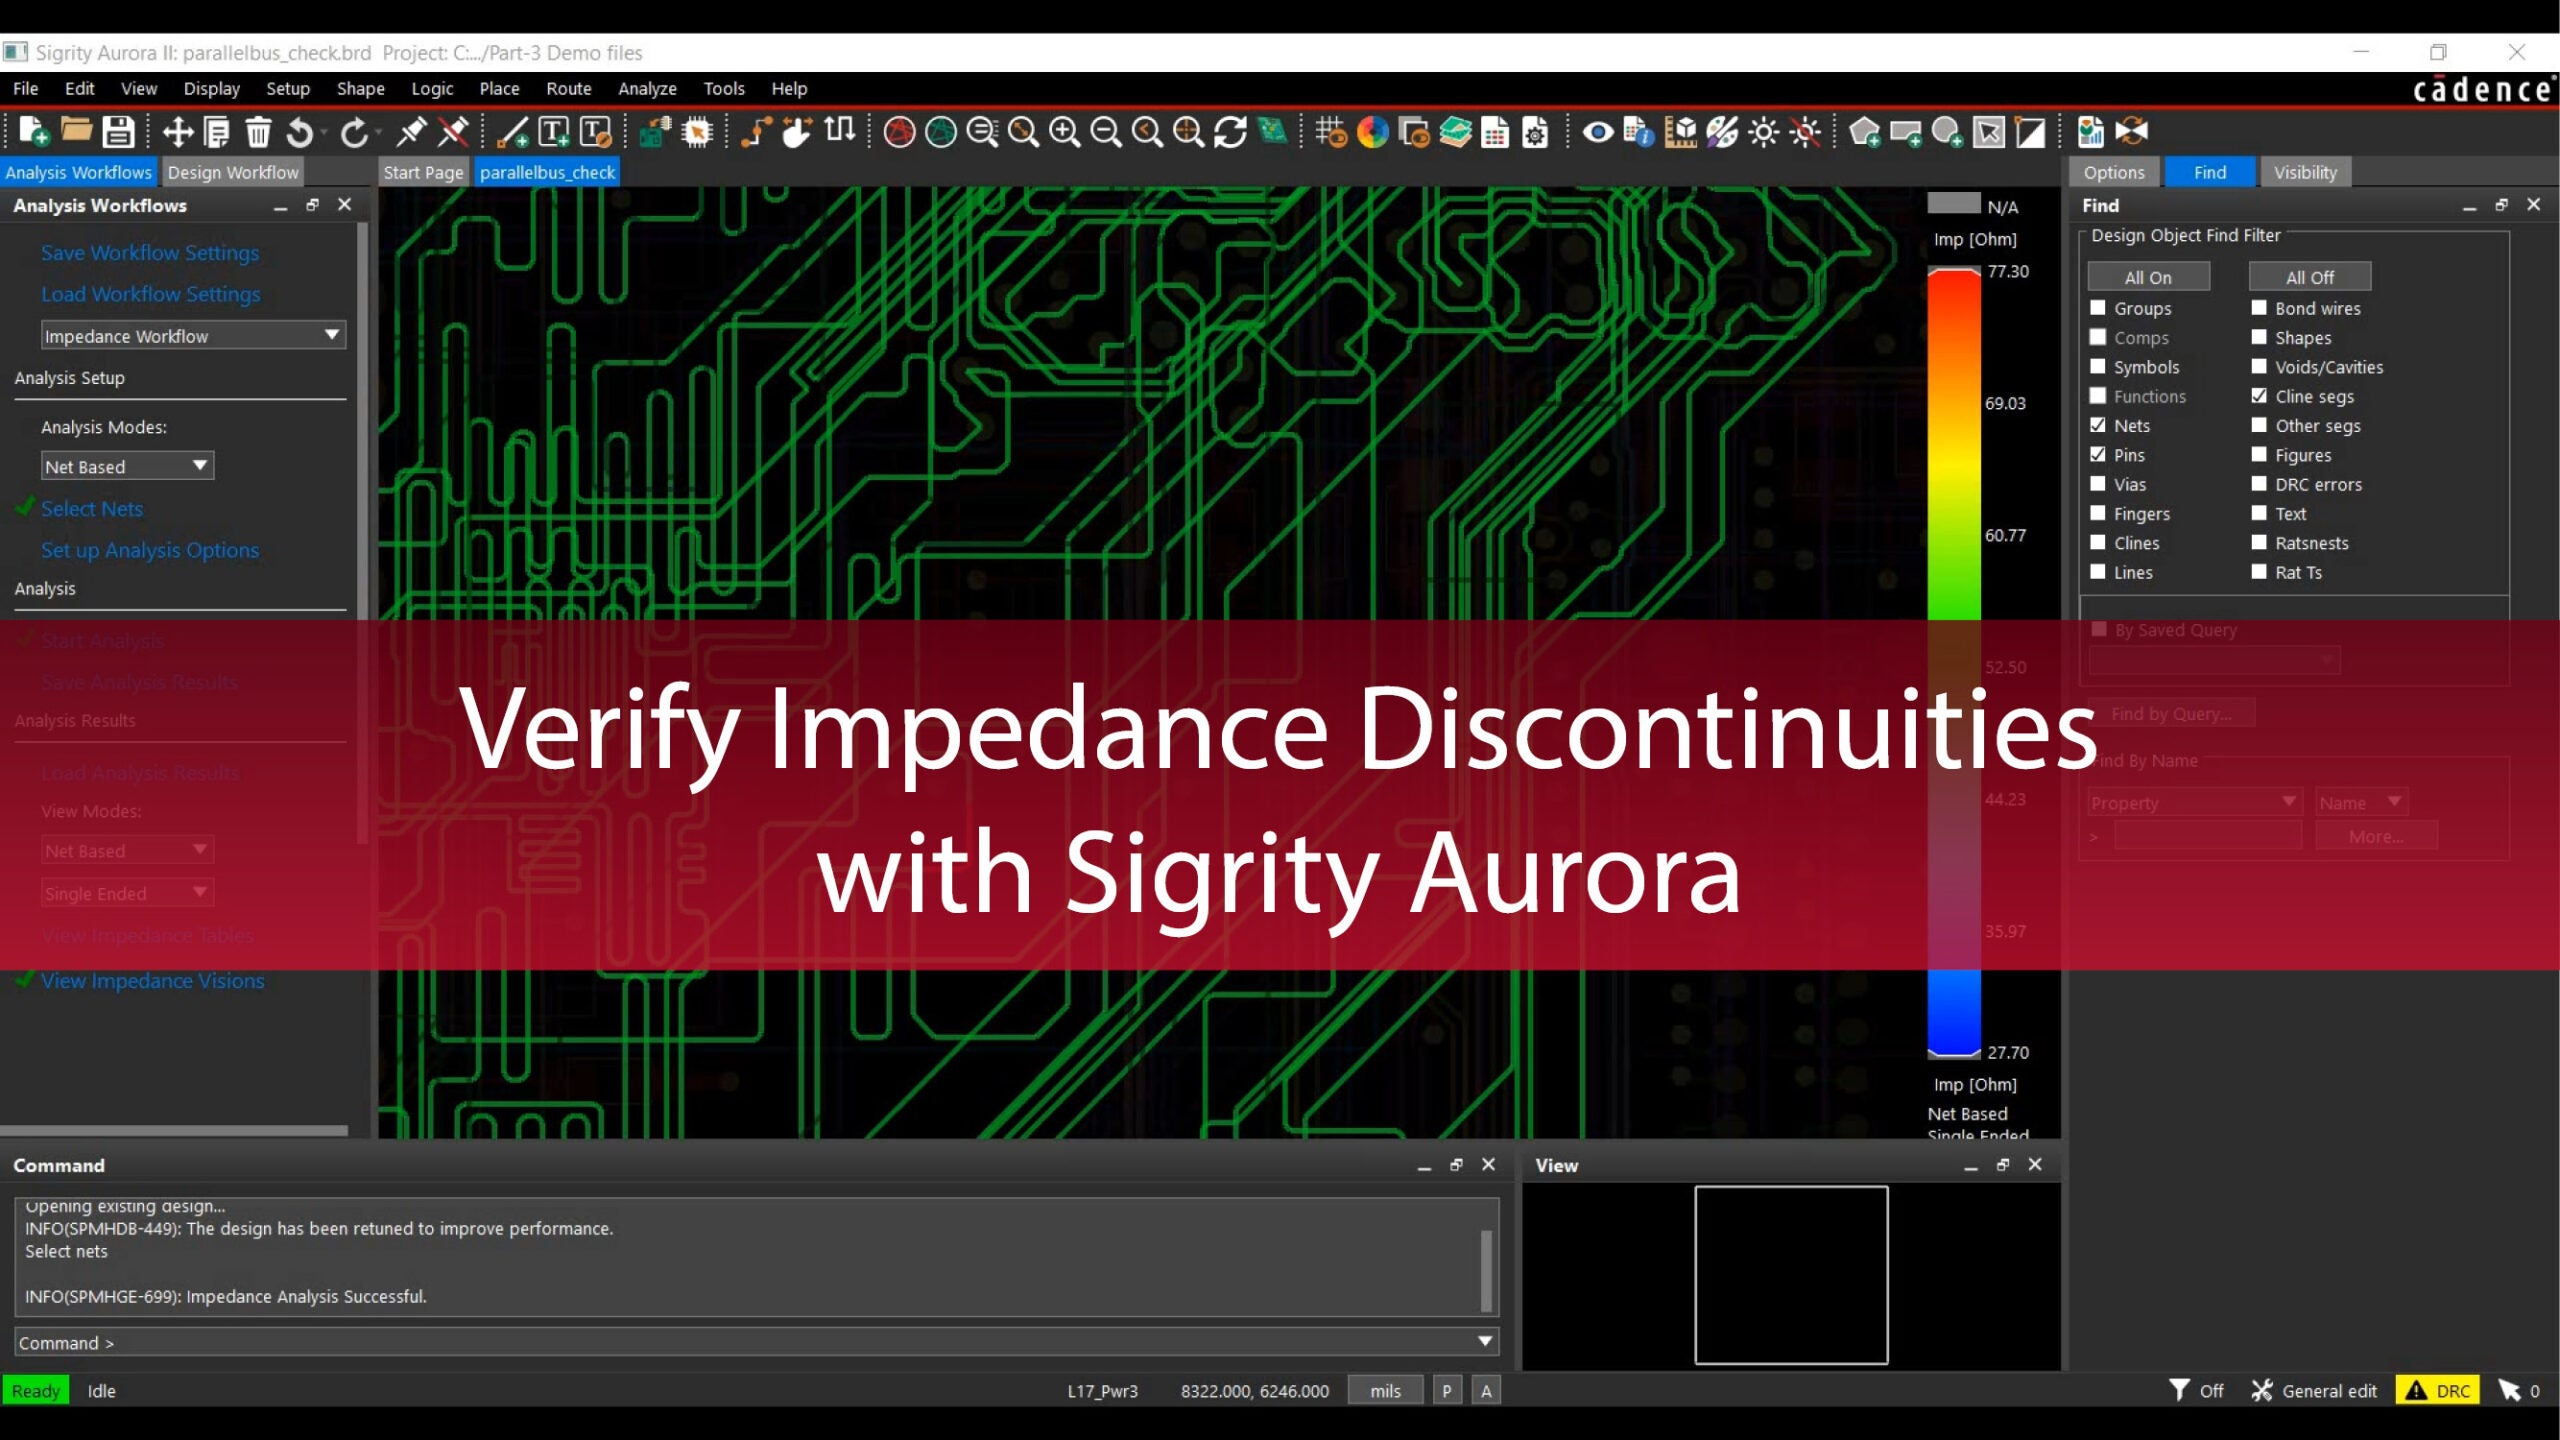Click the Refresh display icon
This screenshot has height=1440, width=2560.
(x=1230, y=131)
